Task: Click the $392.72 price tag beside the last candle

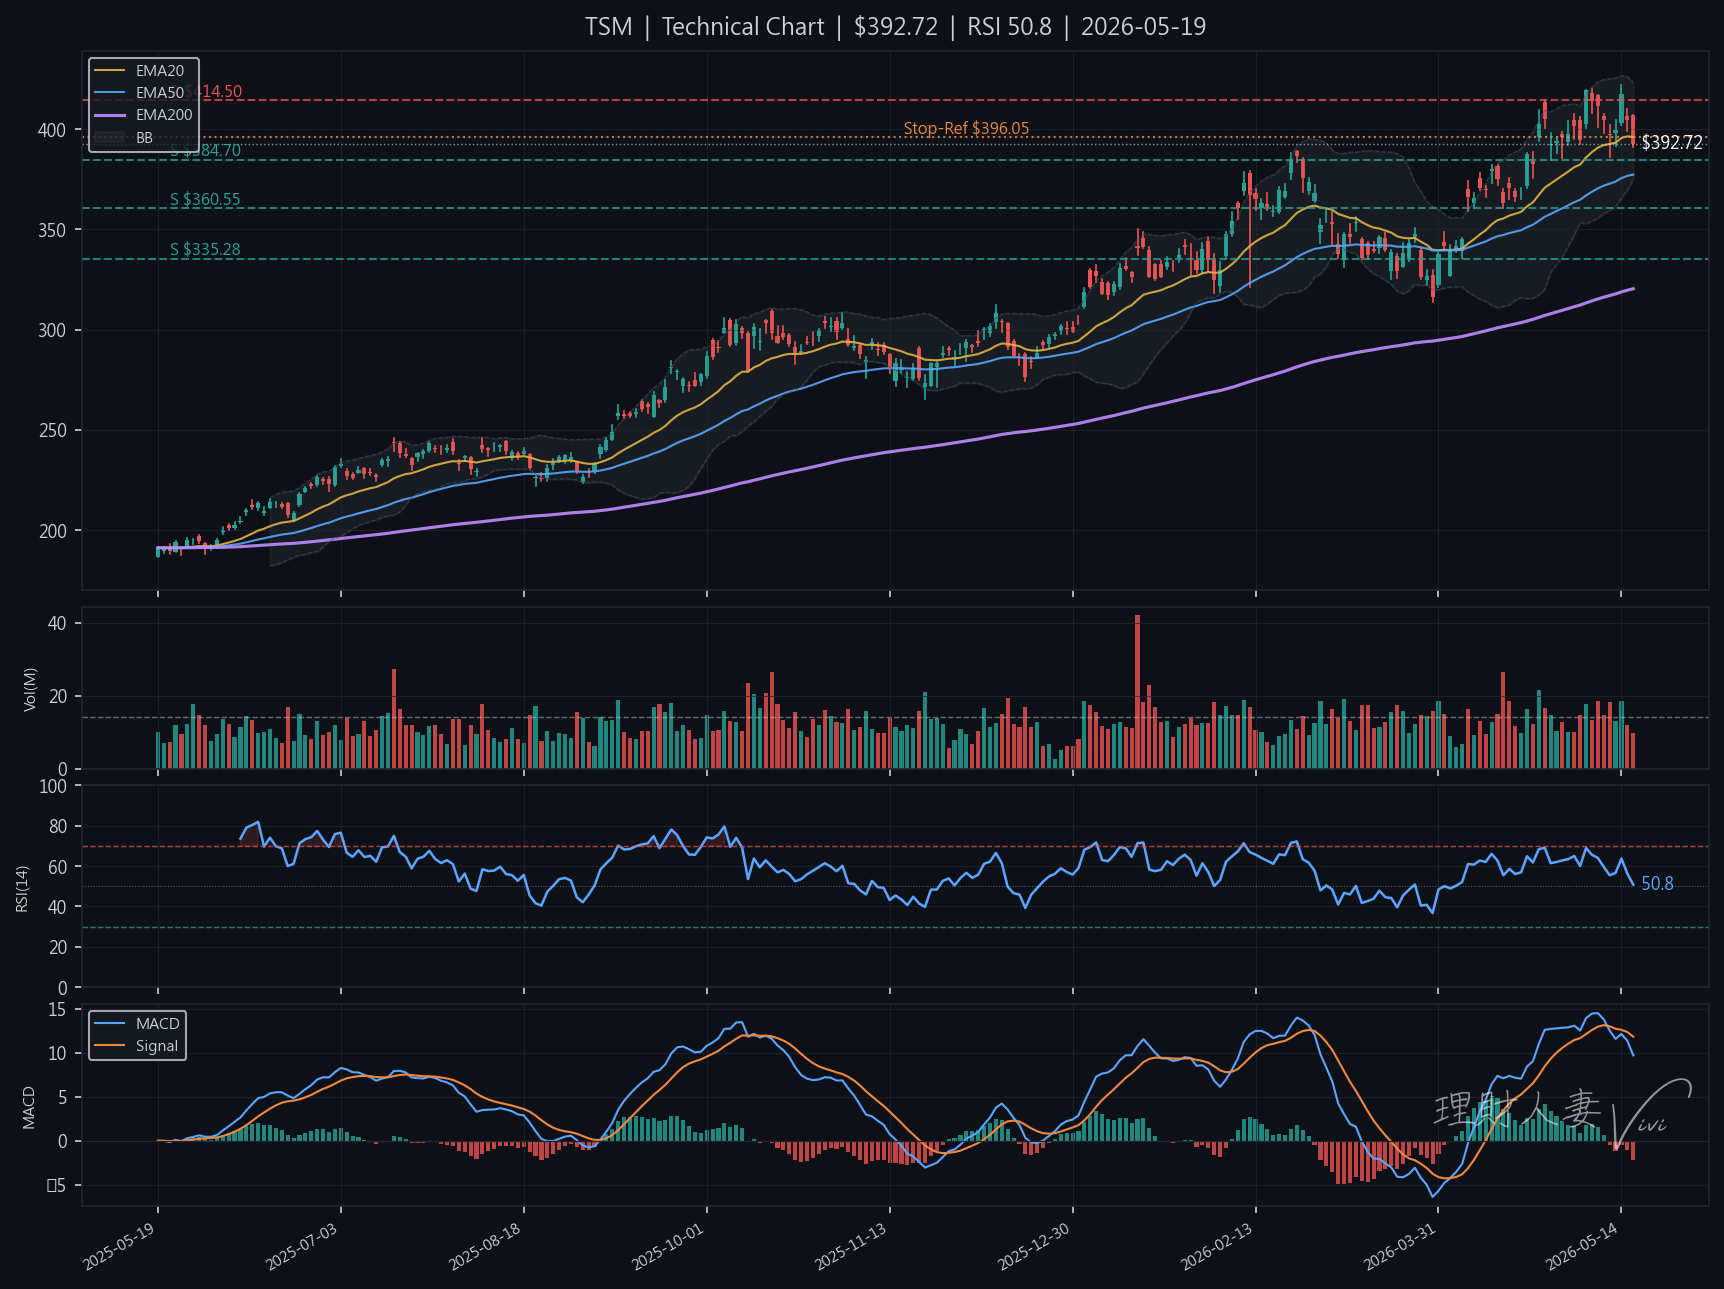Action: point(1671,143)
